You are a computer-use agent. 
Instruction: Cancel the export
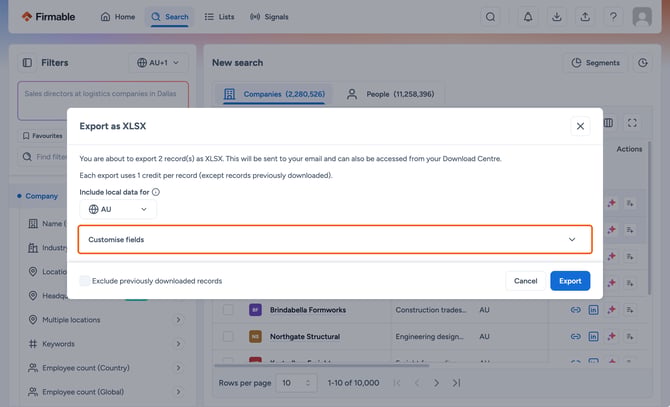coord(526,281)
